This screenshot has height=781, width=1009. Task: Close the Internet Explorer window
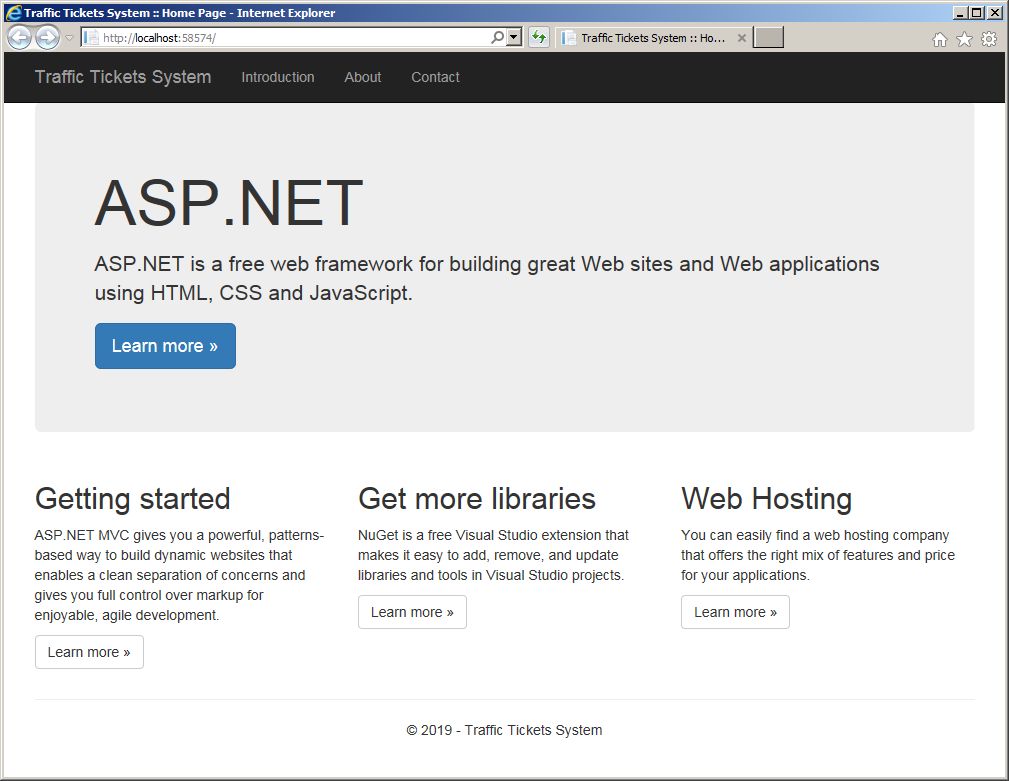(994, 13)
